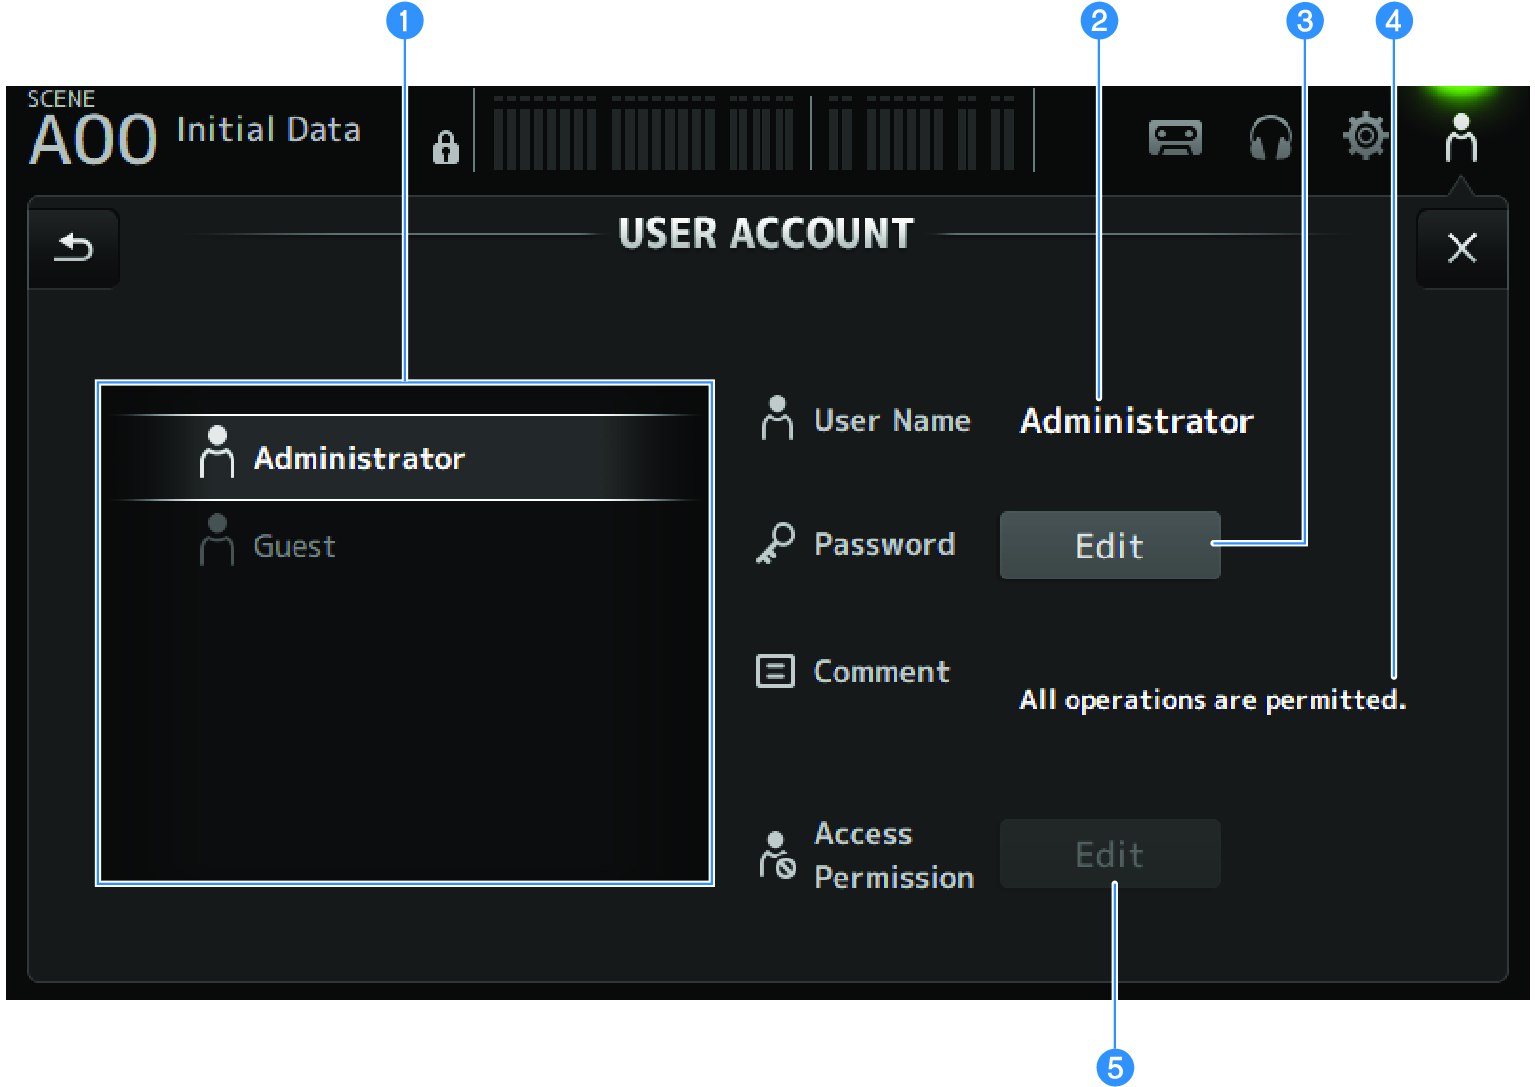Click the padlock lock icon
Image resolution: width=1535 pixels, height=1087 pixels.
445,147
